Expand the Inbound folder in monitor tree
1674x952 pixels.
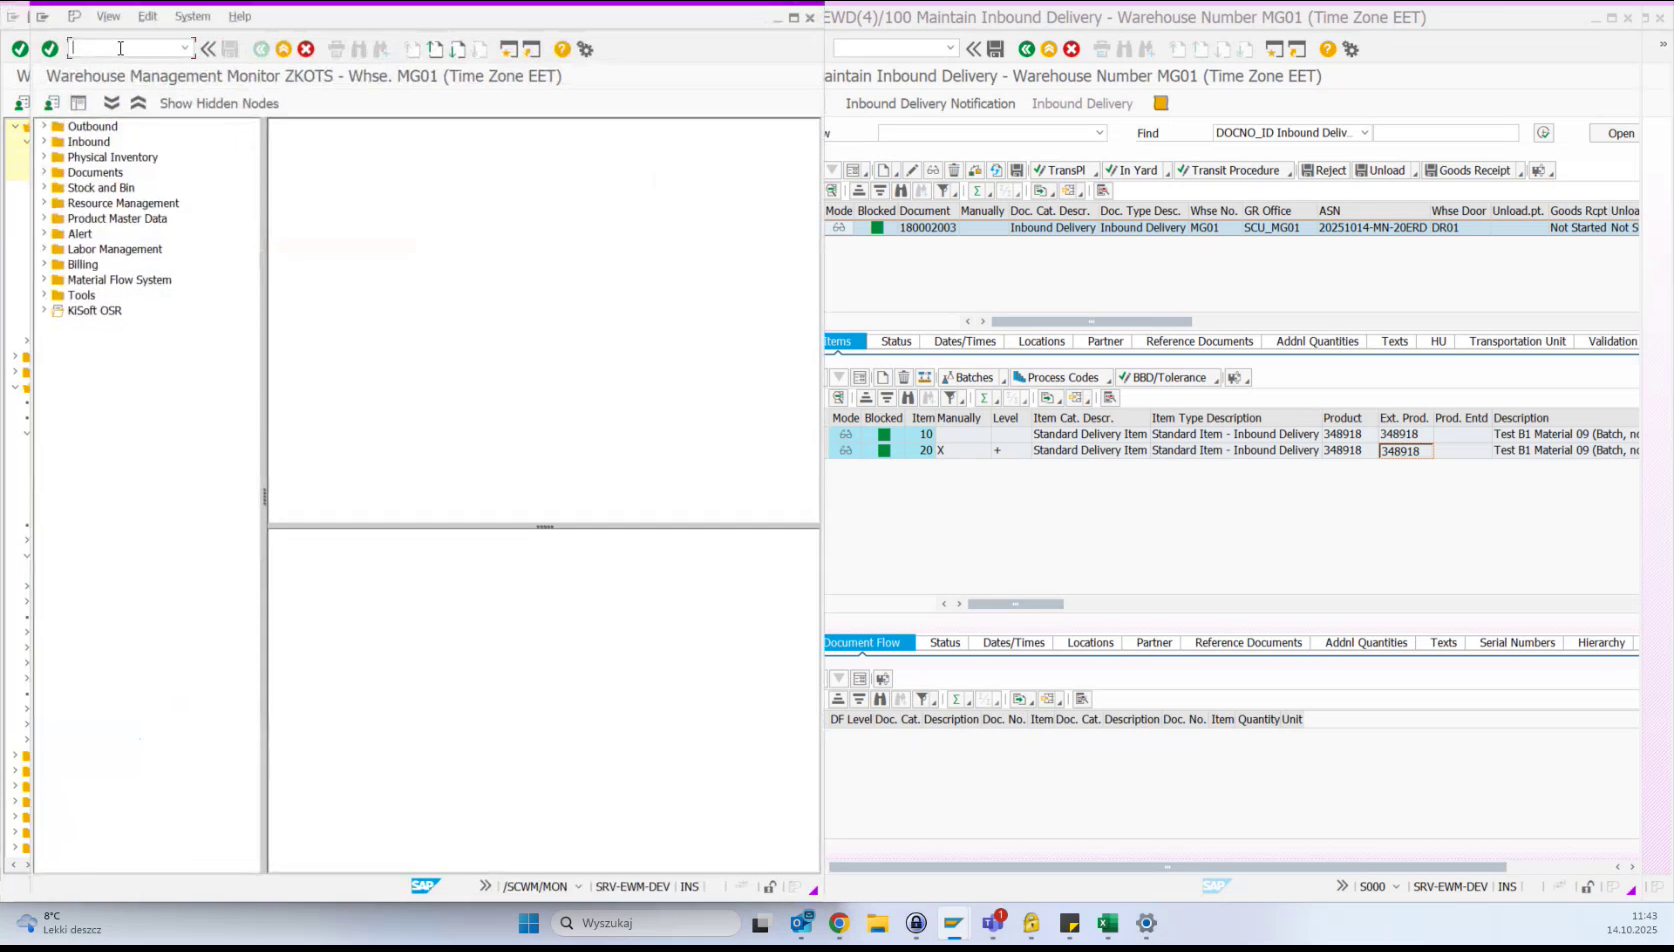[x=43, y=141]
